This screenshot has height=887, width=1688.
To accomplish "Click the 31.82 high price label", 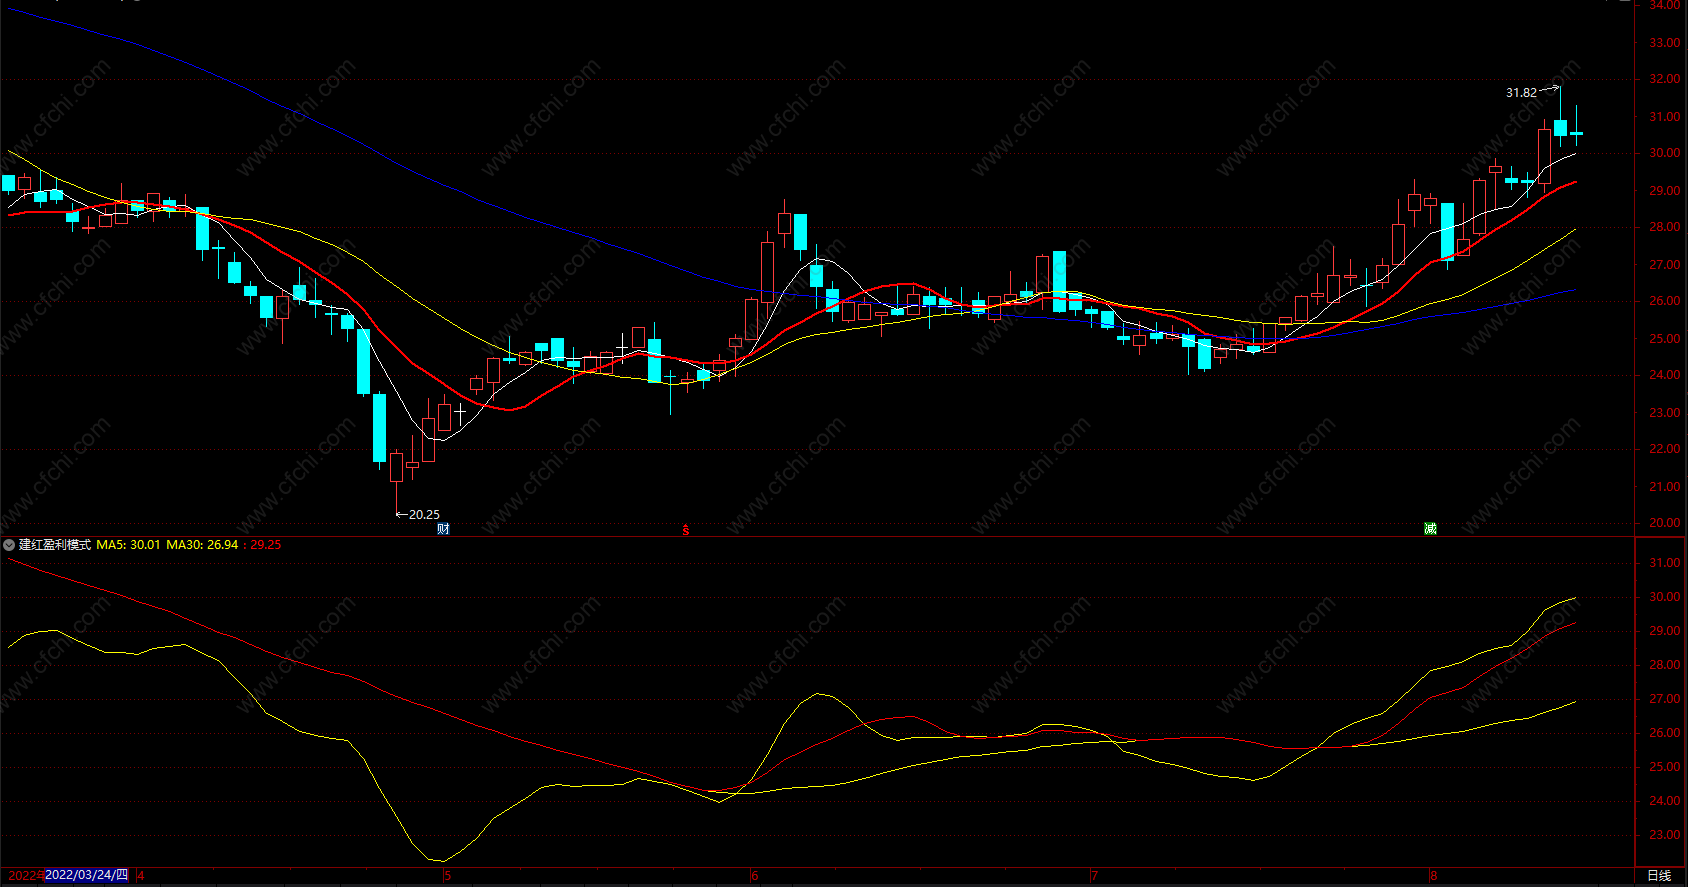I will (1521, 93).
